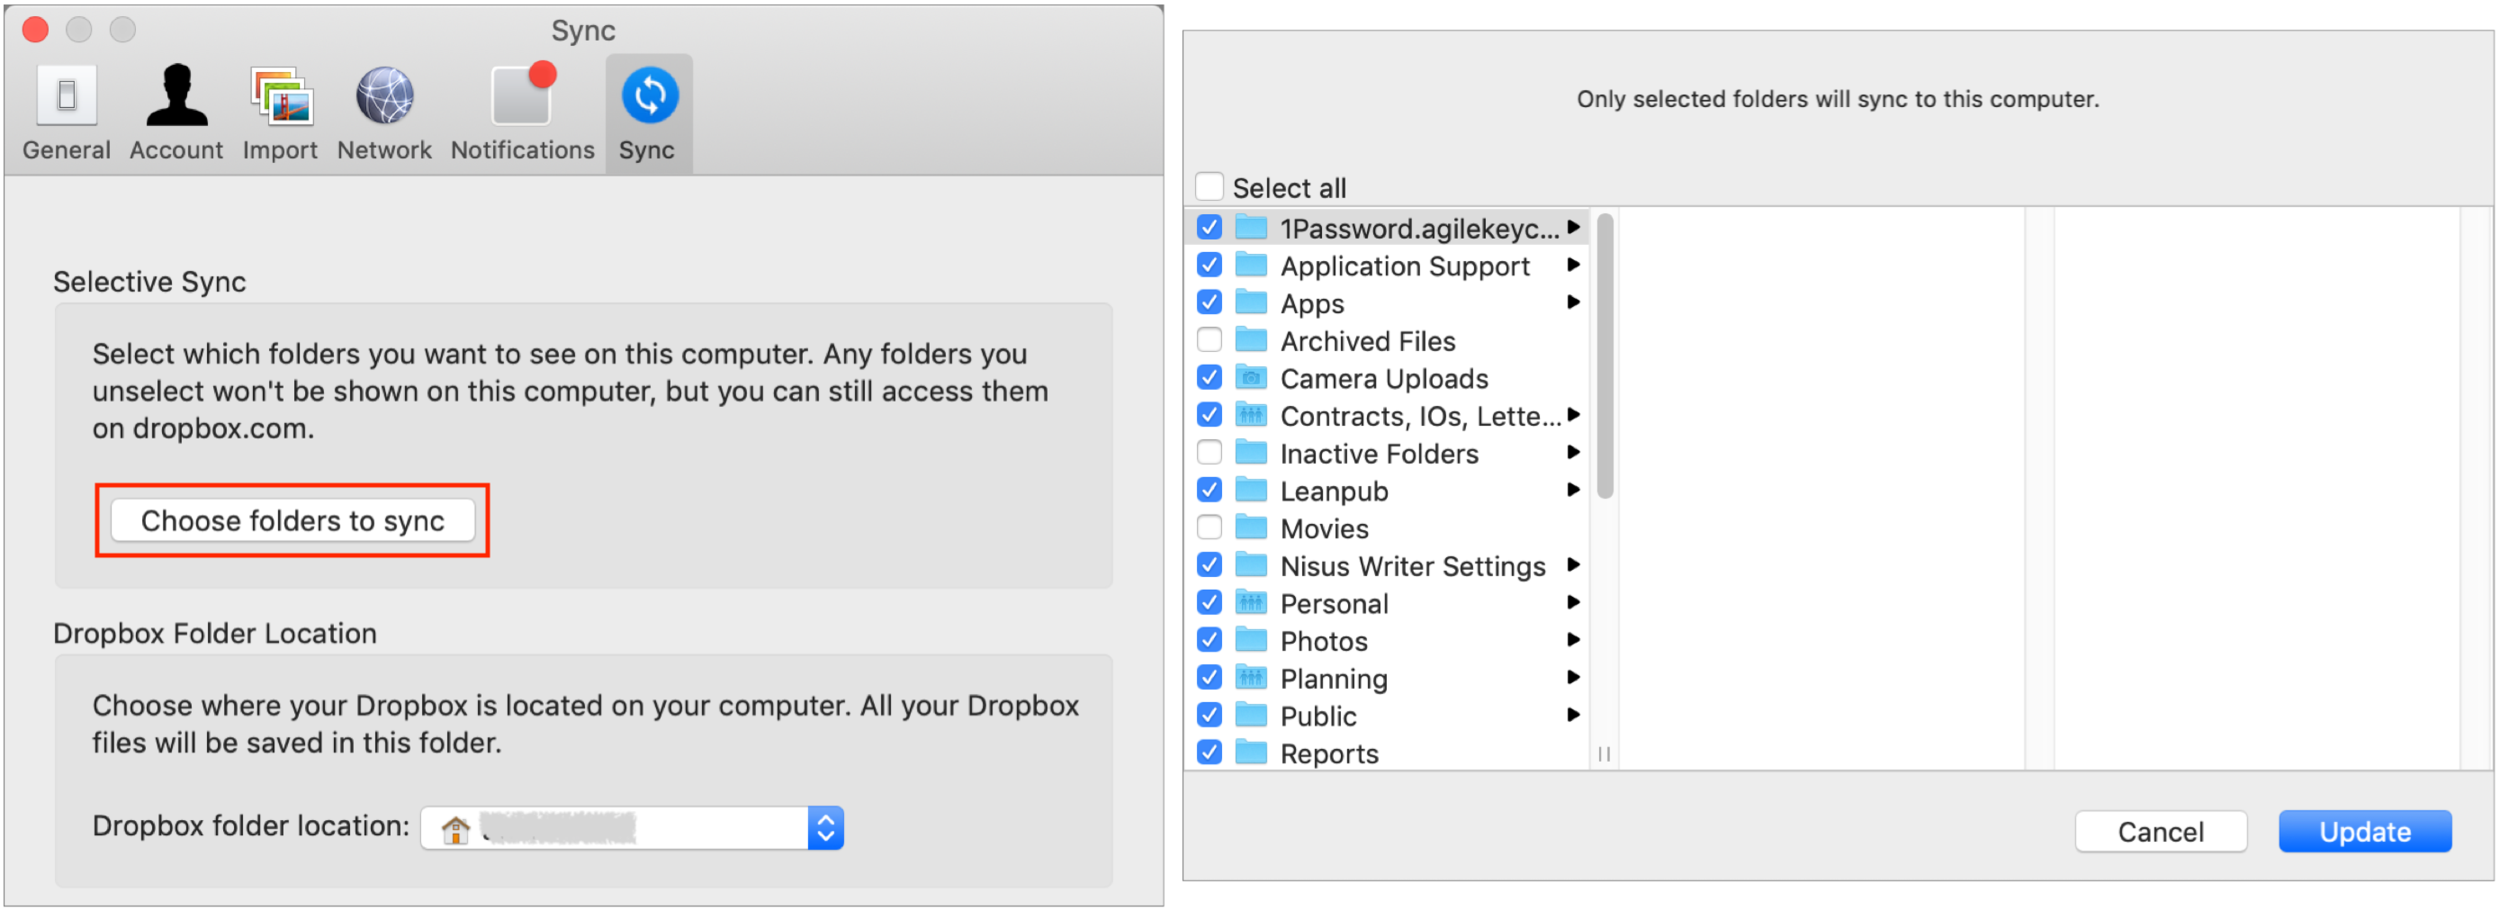
Task: Uncheck the Camera Uploads checkbox
Action: [x=1209, y=377]
